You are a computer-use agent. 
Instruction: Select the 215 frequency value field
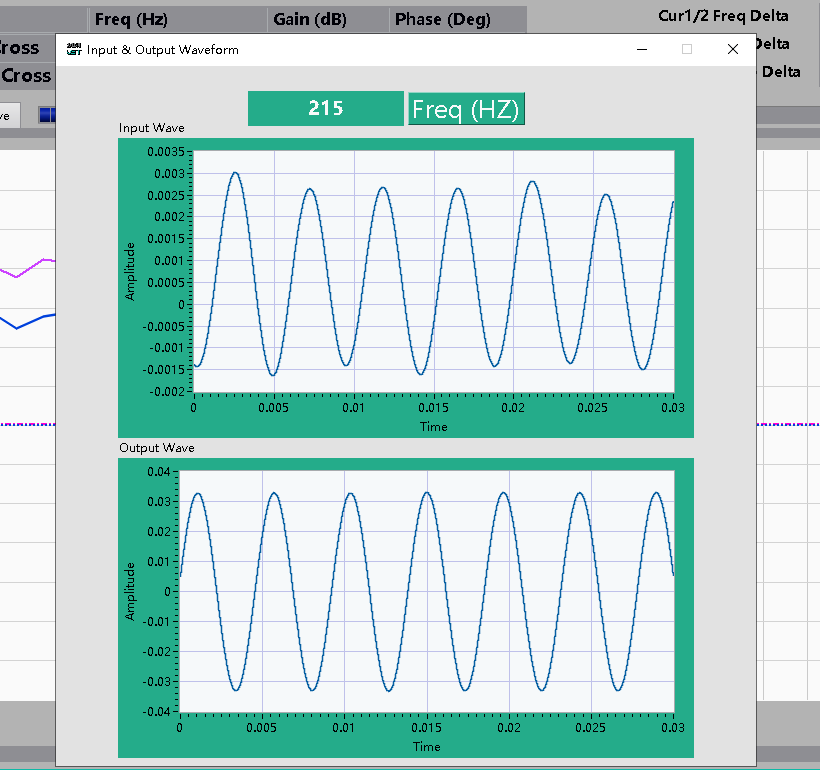tap(325, 108)
